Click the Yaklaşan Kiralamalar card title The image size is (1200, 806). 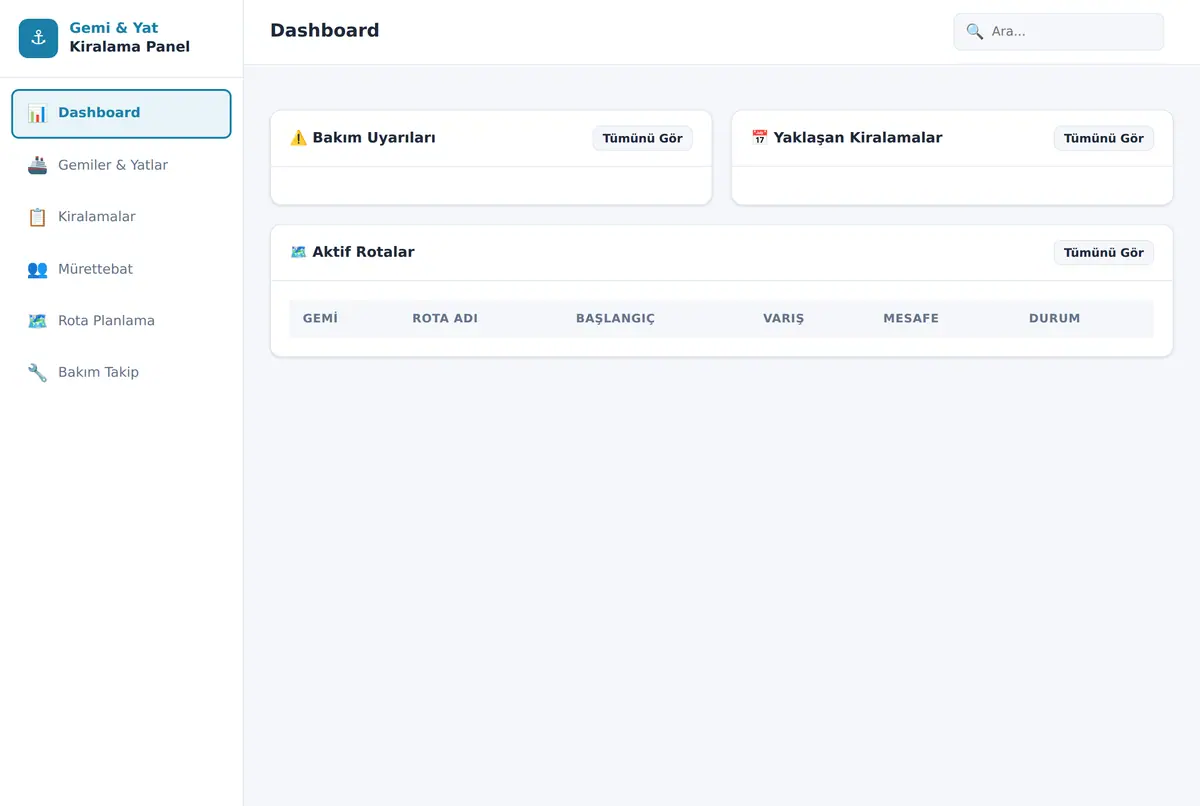[858, 138]
